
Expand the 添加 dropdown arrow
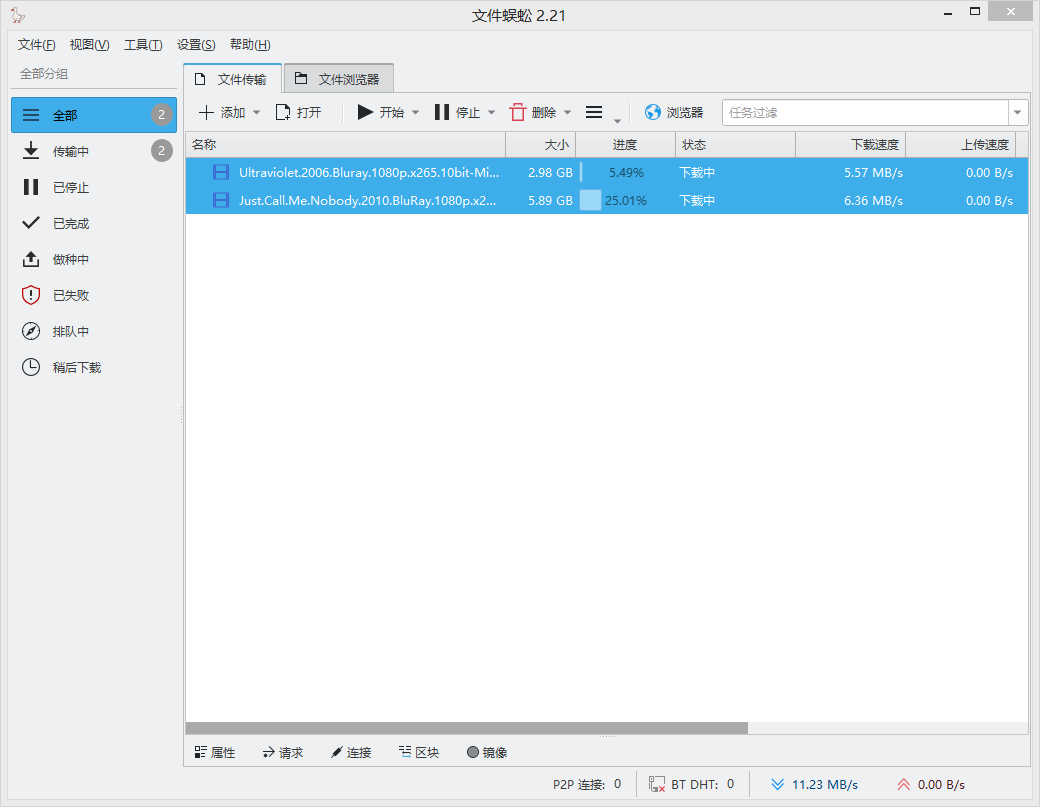pos(257,113)
